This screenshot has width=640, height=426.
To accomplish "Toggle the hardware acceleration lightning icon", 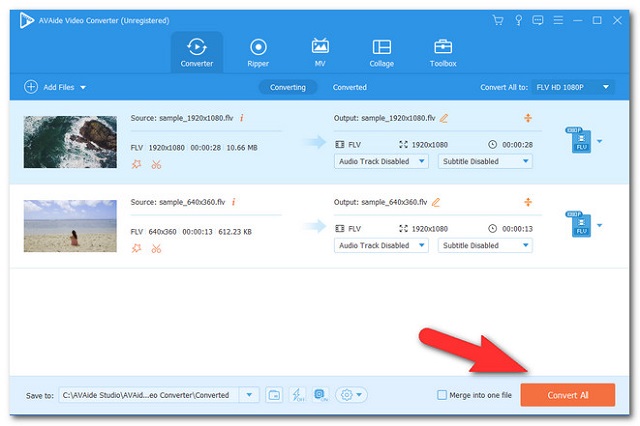I will (297, 395).
